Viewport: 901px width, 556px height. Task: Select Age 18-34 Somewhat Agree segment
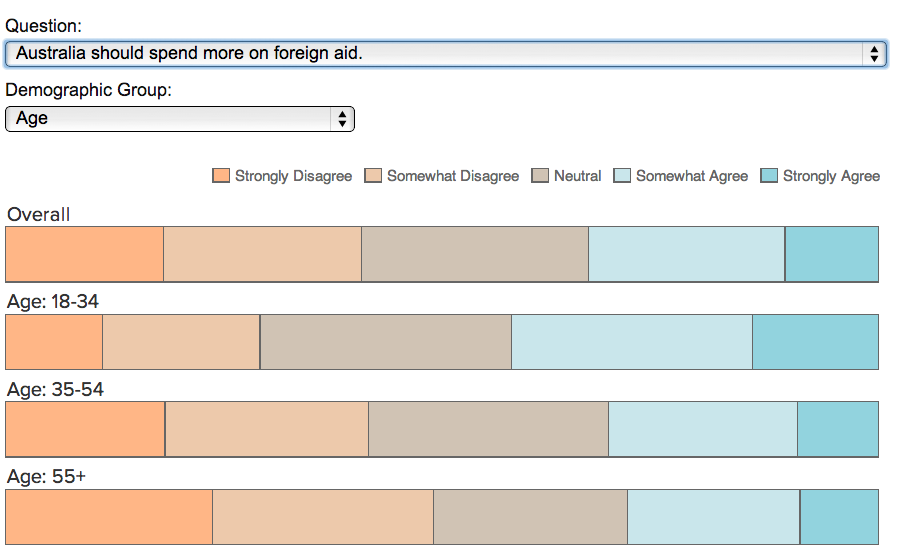[632, 342]
